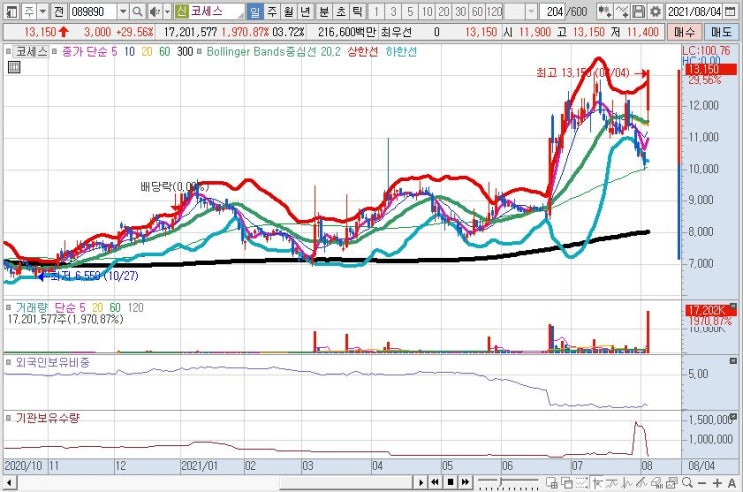Select the 30 interval button
This screenshot has width=743, height=492.
click(461, 11)
